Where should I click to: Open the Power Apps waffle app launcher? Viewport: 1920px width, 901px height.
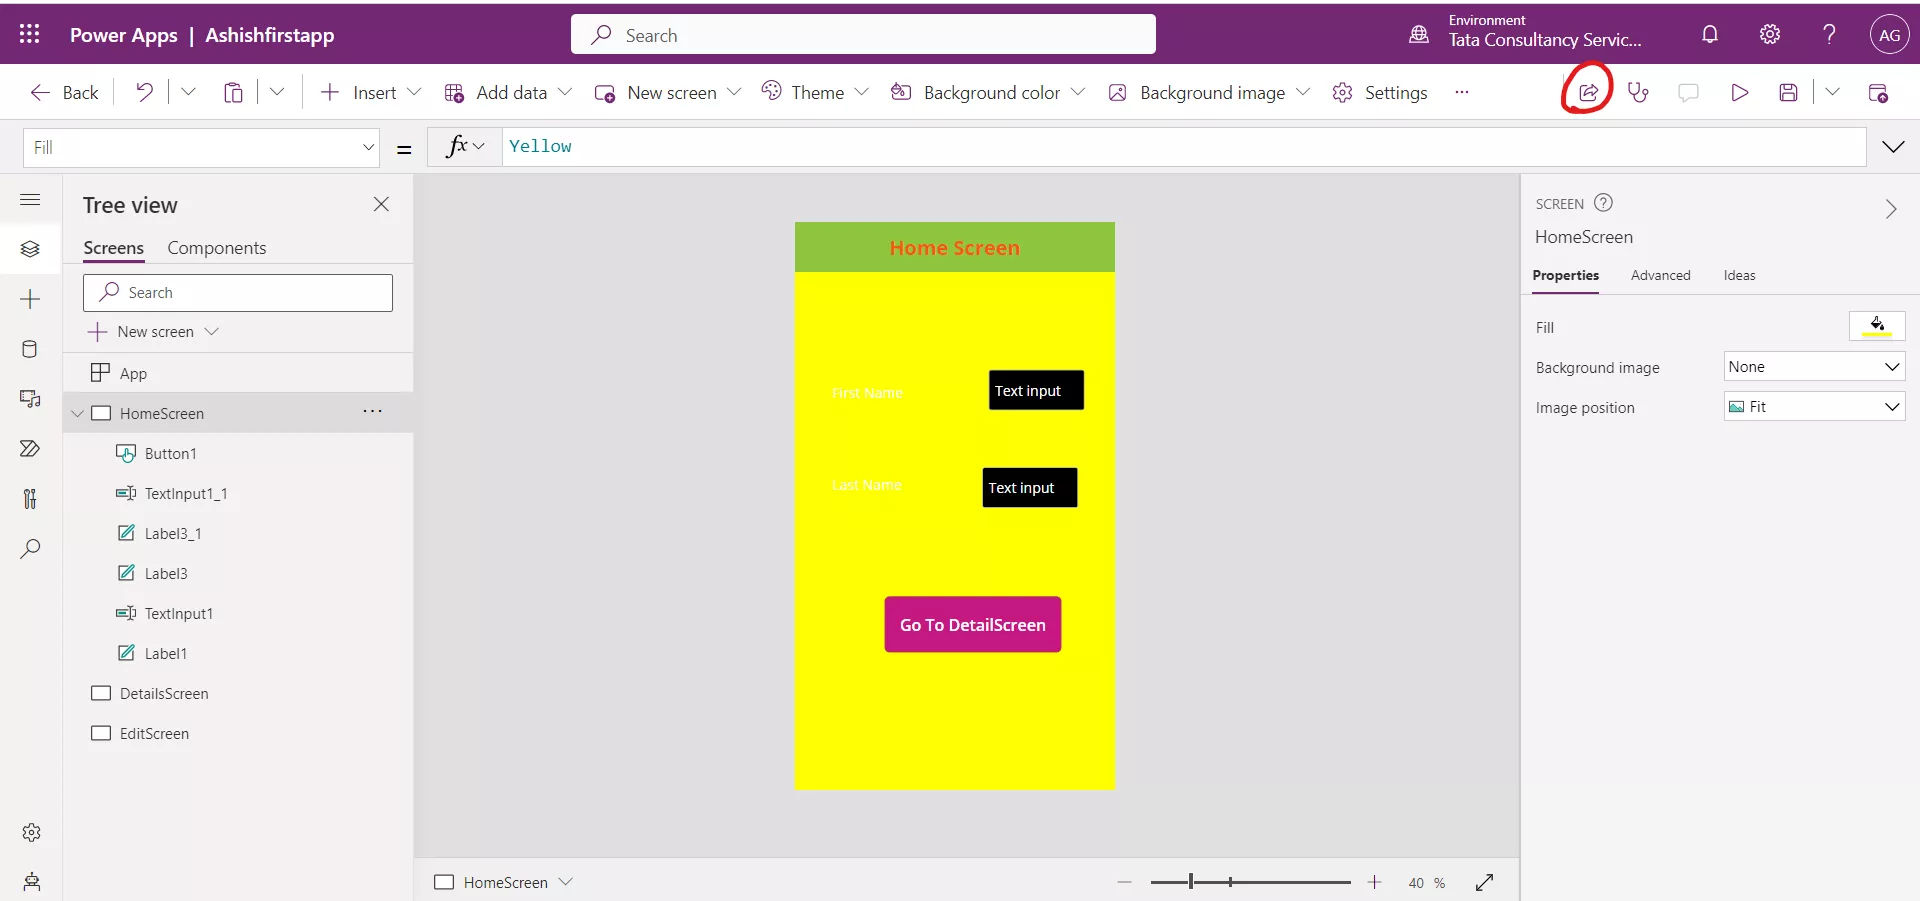30,35
